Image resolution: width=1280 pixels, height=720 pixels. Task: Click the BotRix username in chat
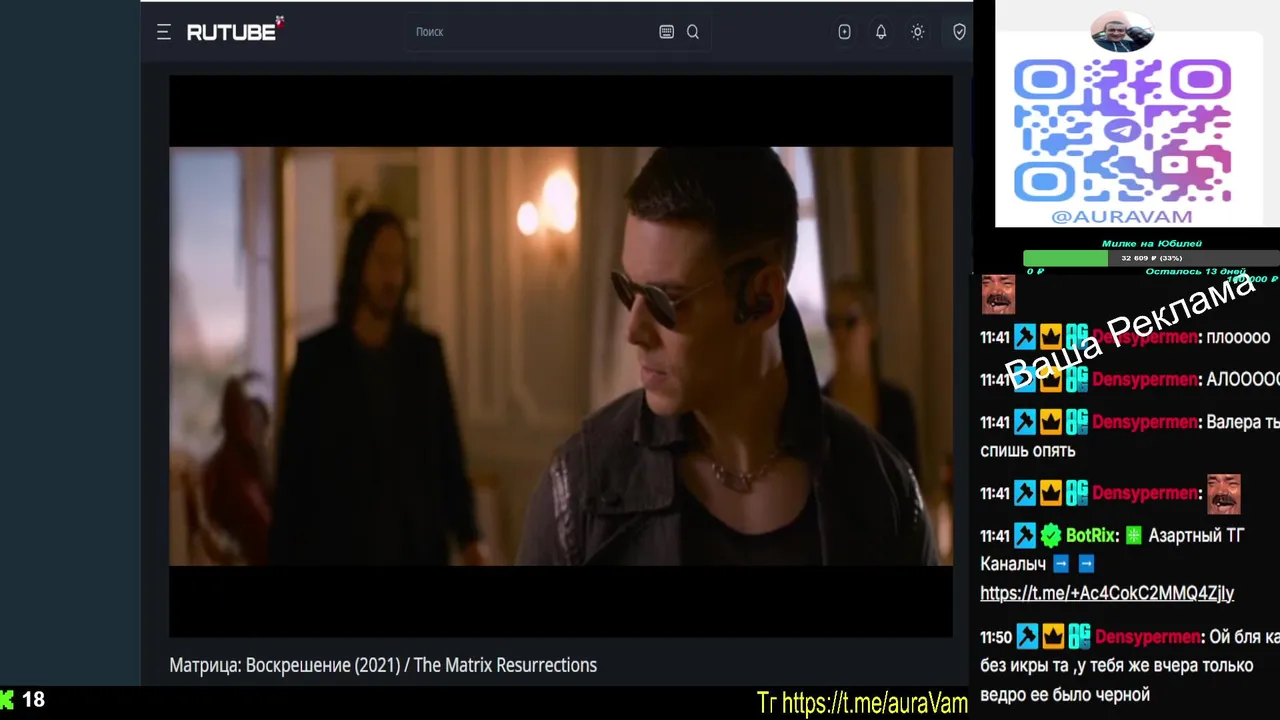point(1091,536)
